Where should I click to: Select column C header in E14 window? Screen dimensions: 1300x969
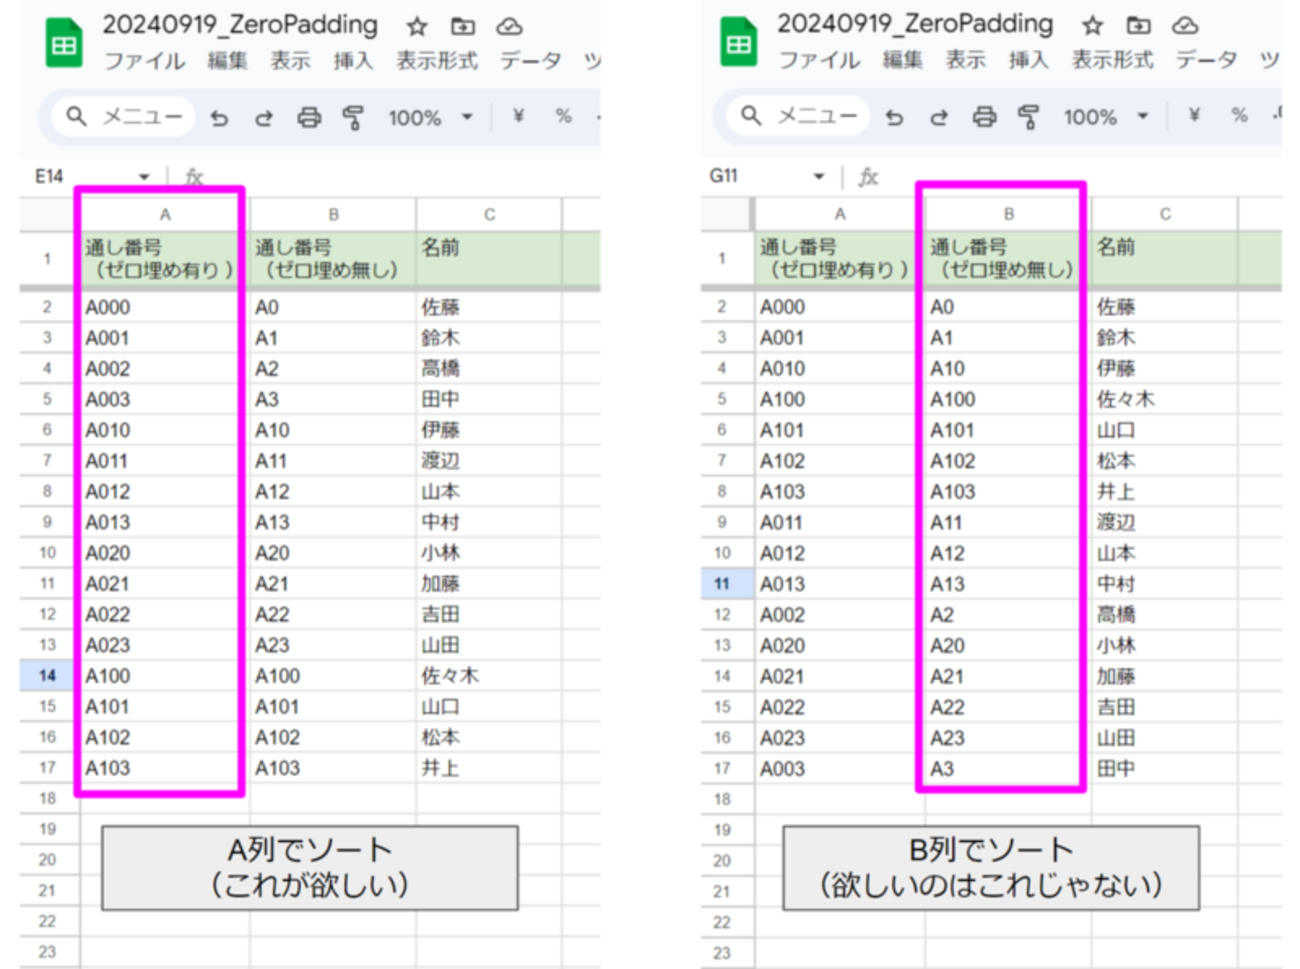coord(489,215)
